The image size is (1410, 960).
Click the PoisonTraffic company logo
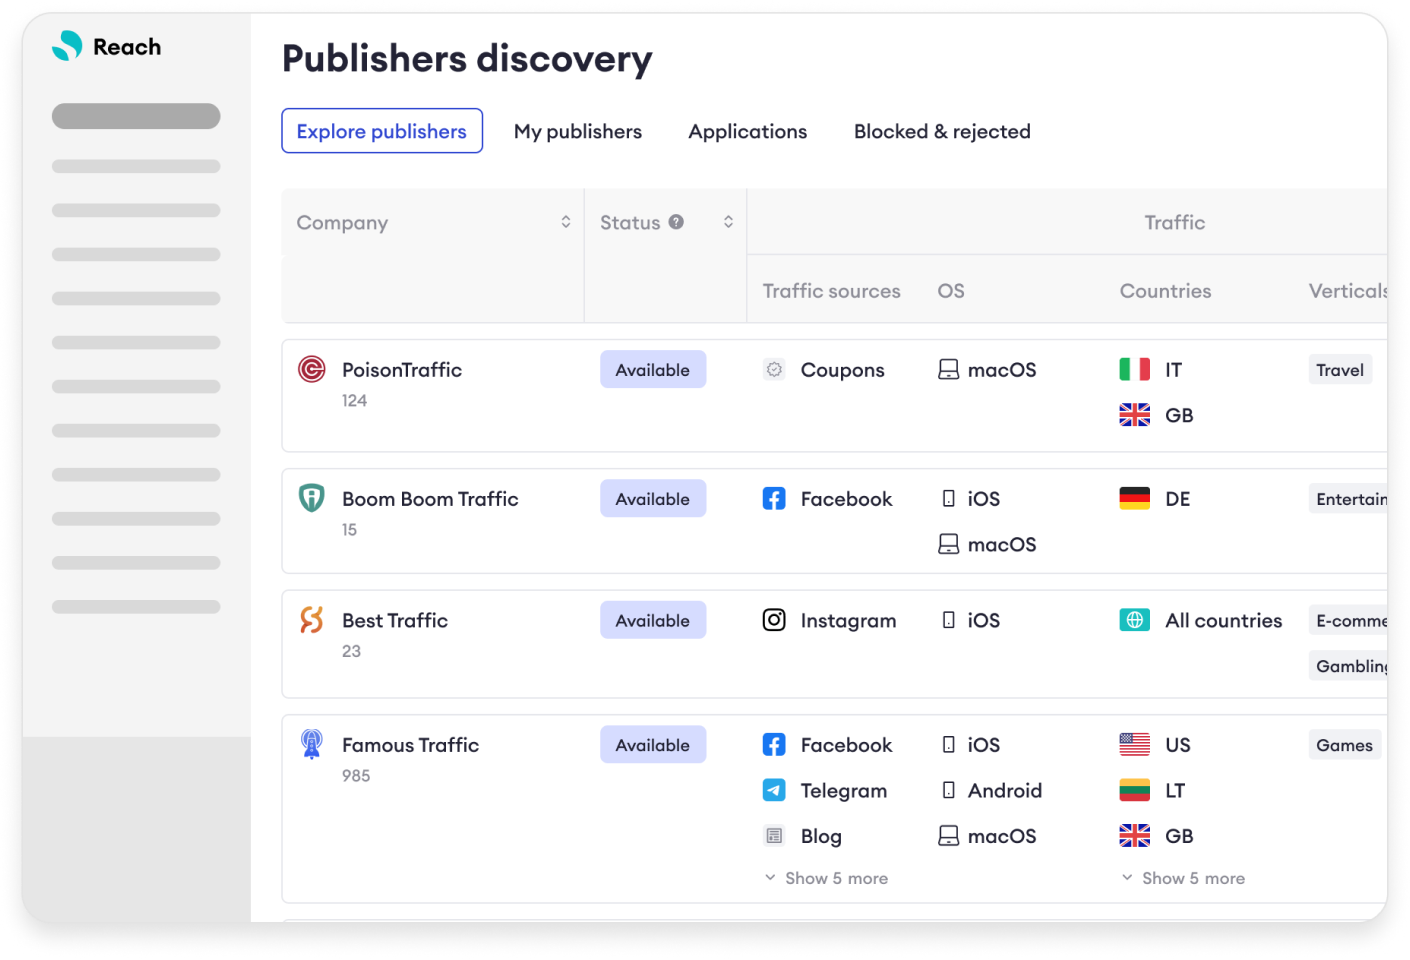point(312,370)
